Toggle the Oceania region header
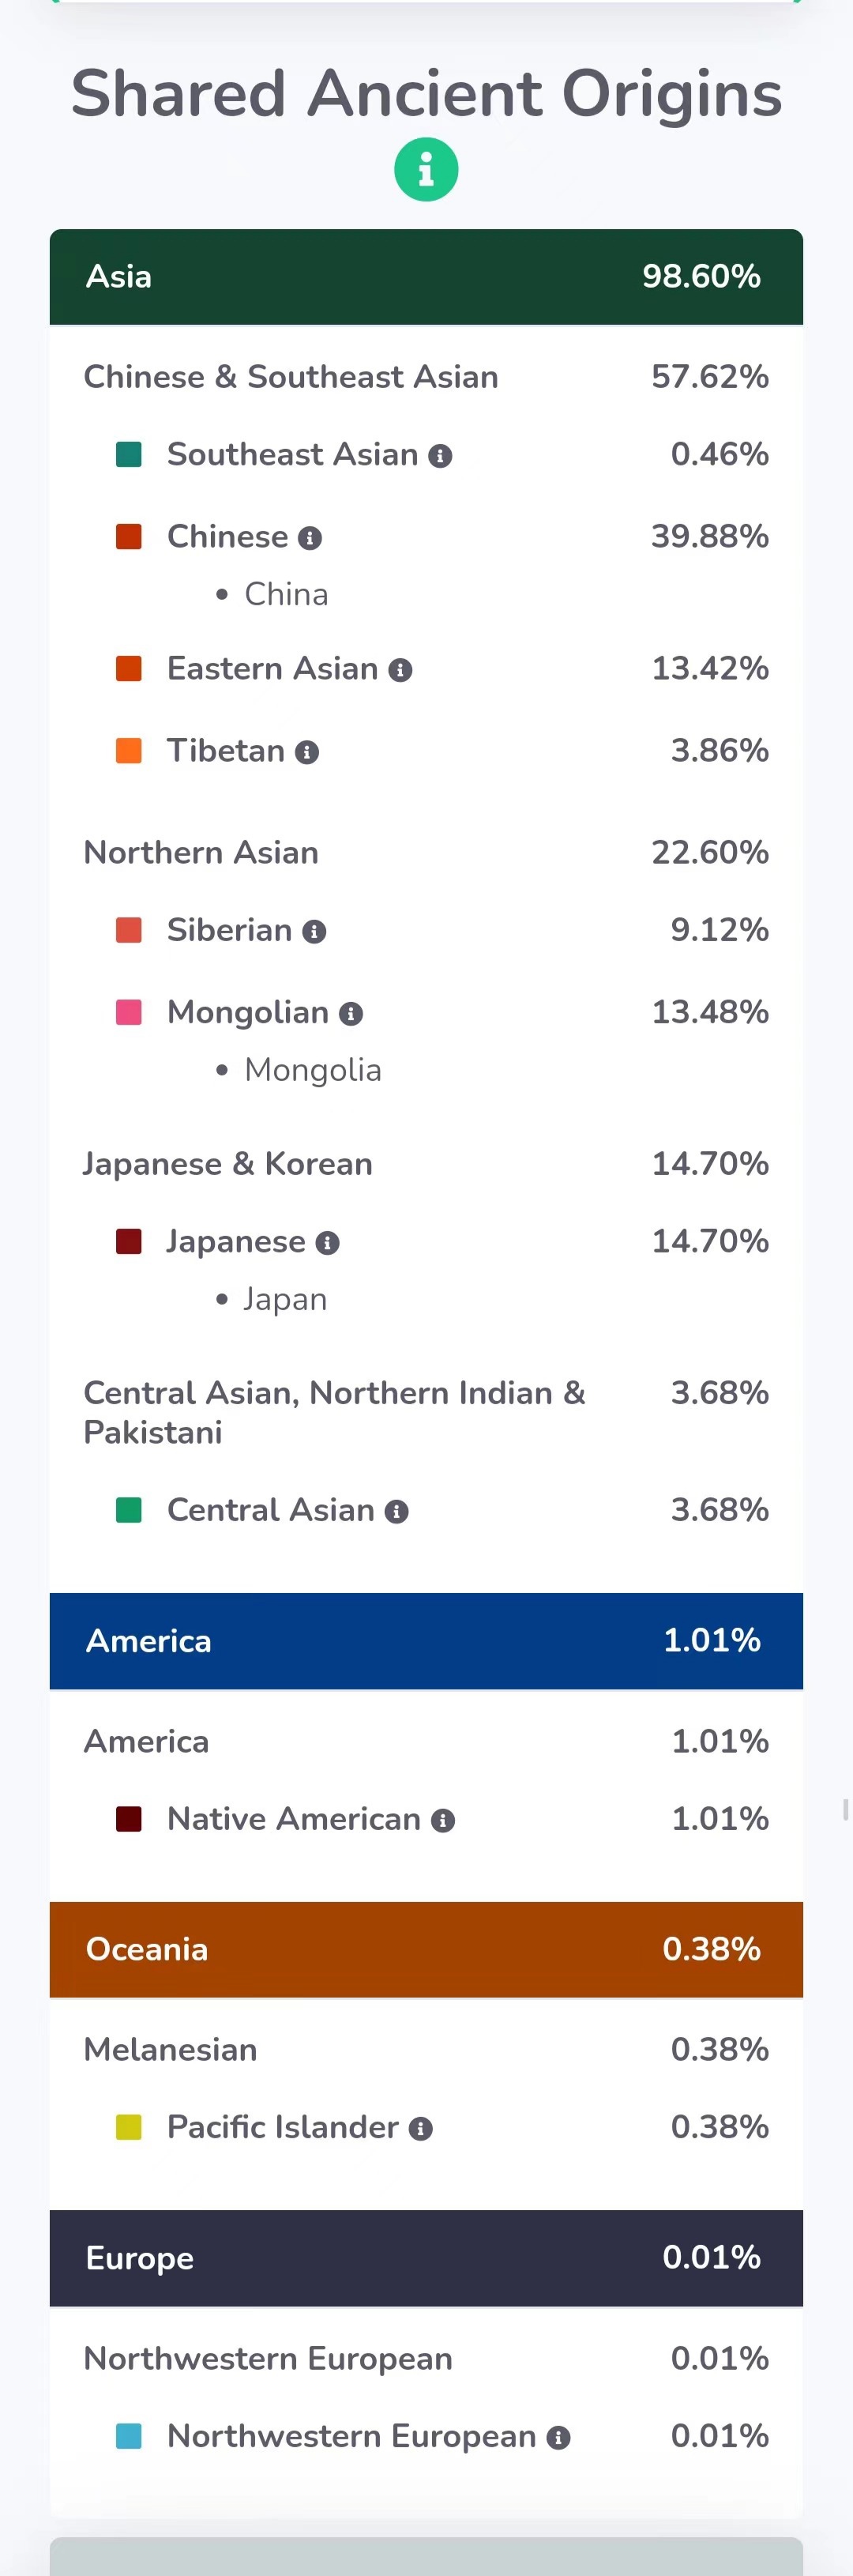Image resolution: width=853 pixels, height=2576 pixels. [426, 1949]
